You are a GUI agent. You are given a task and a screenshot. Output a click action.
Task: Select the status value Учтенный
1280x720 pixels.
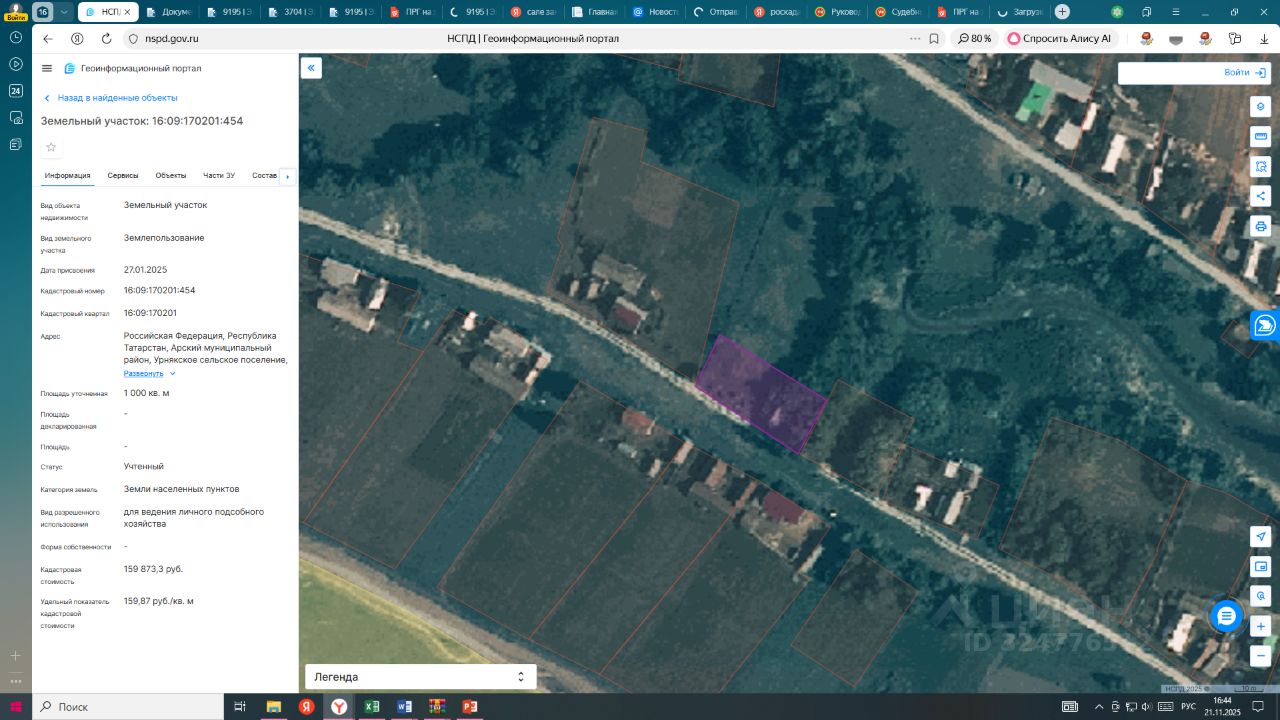(x=144, y=466)
